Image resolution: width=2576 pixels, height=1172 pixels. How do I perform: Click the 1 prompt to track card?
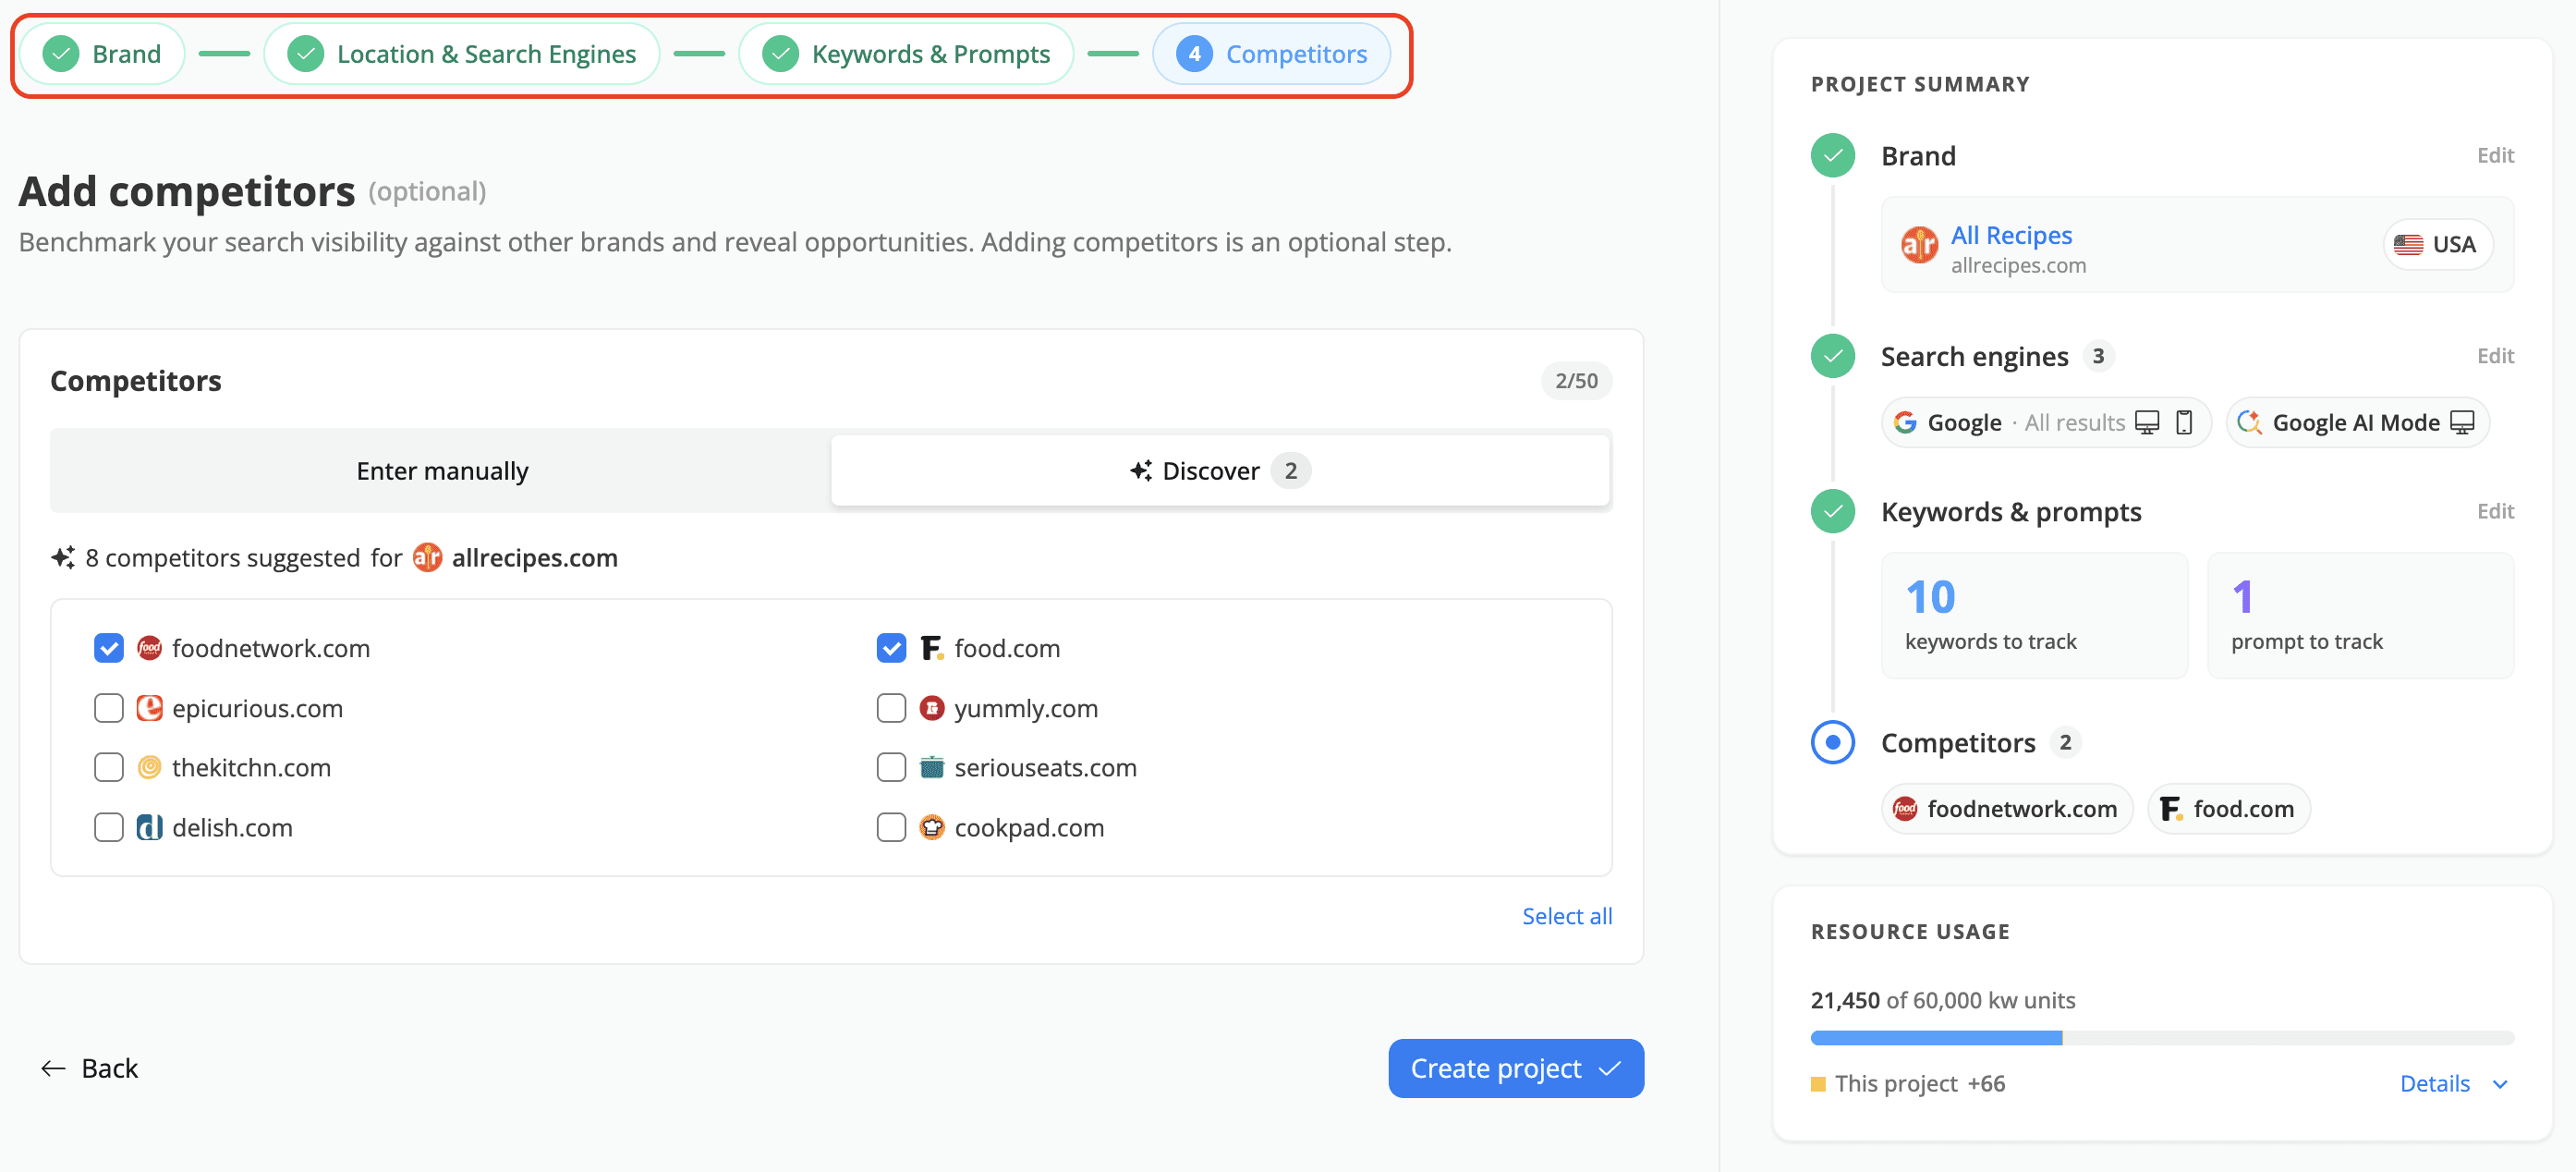tap(2360, 616)
